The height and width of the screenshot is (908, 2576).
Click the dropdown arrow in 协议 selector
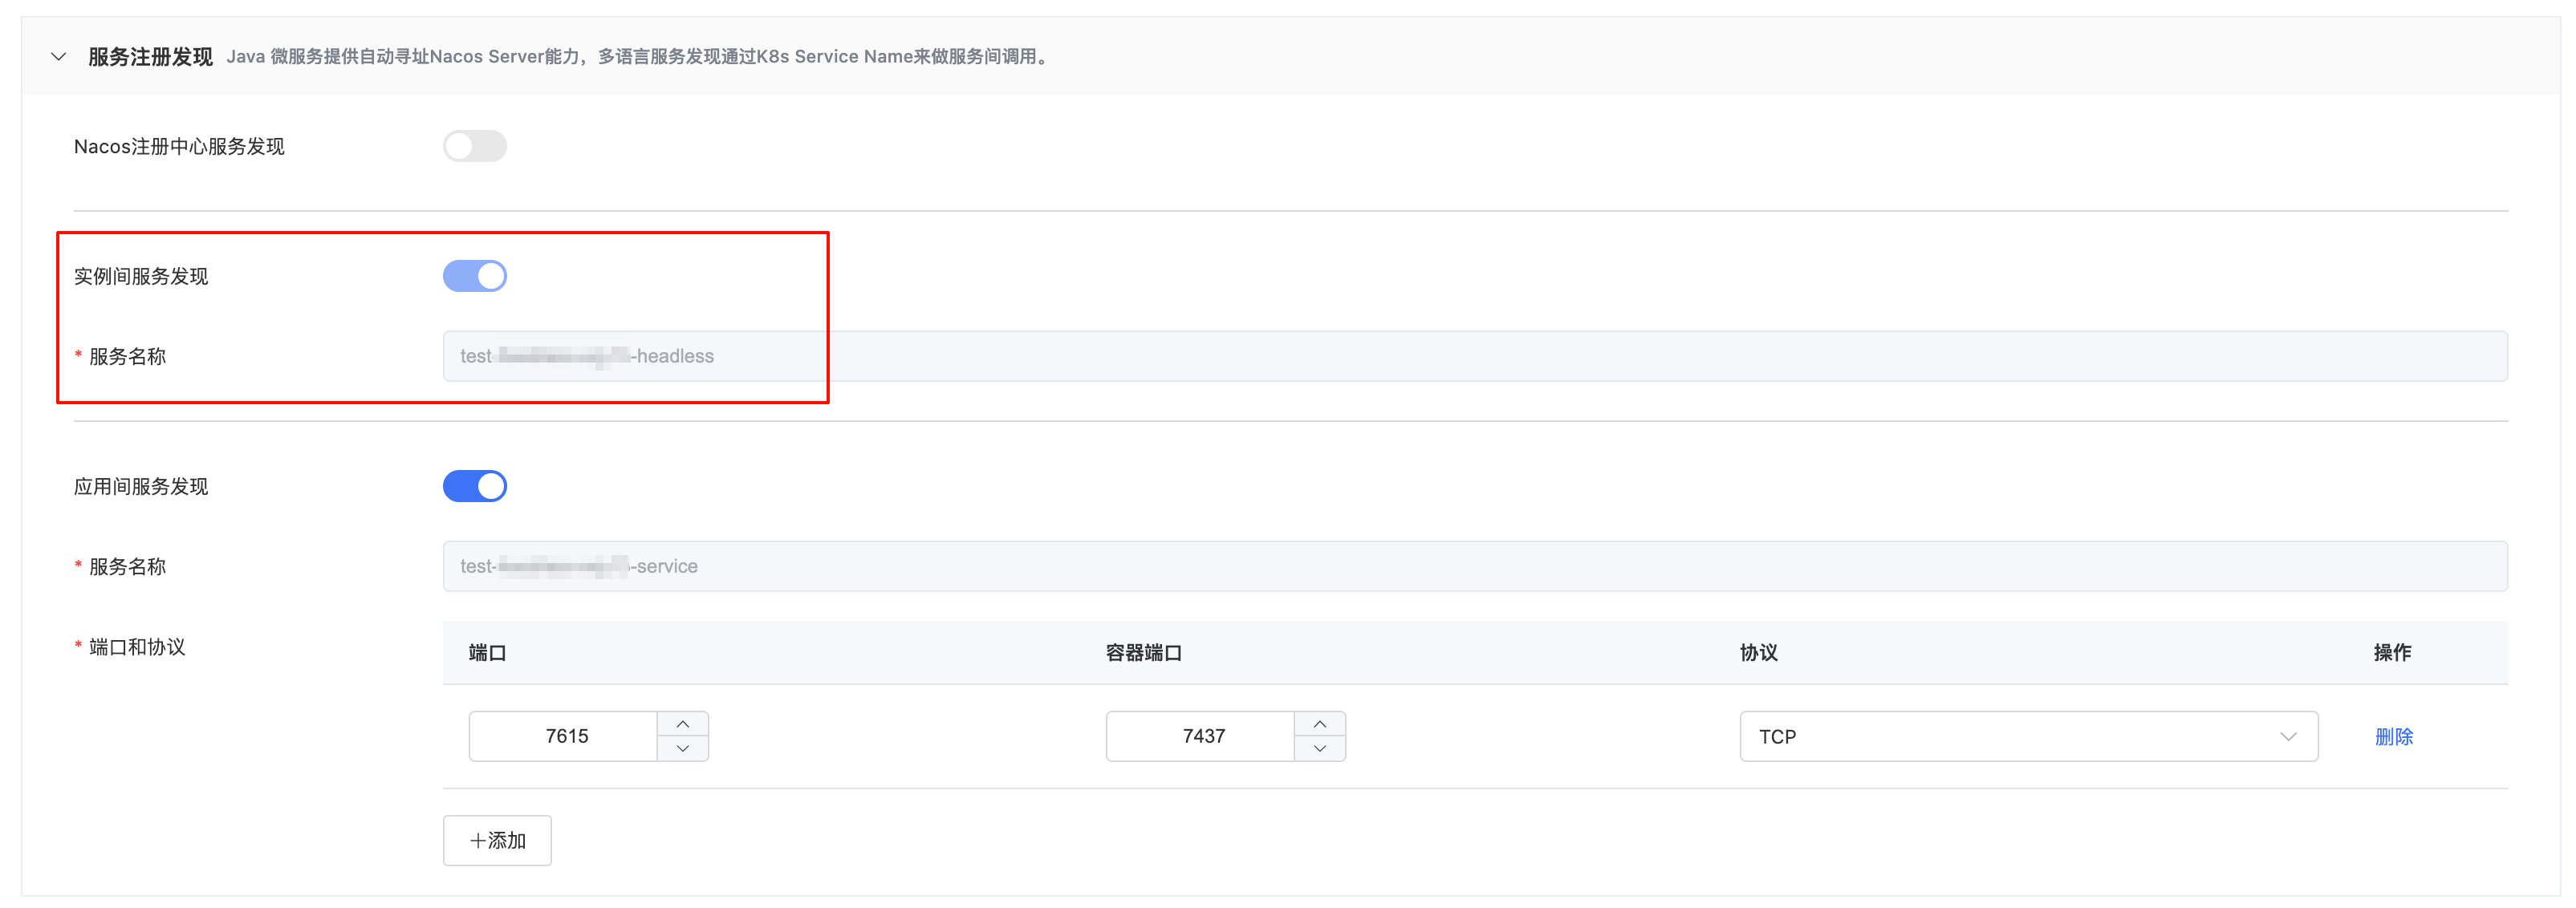2288,736
